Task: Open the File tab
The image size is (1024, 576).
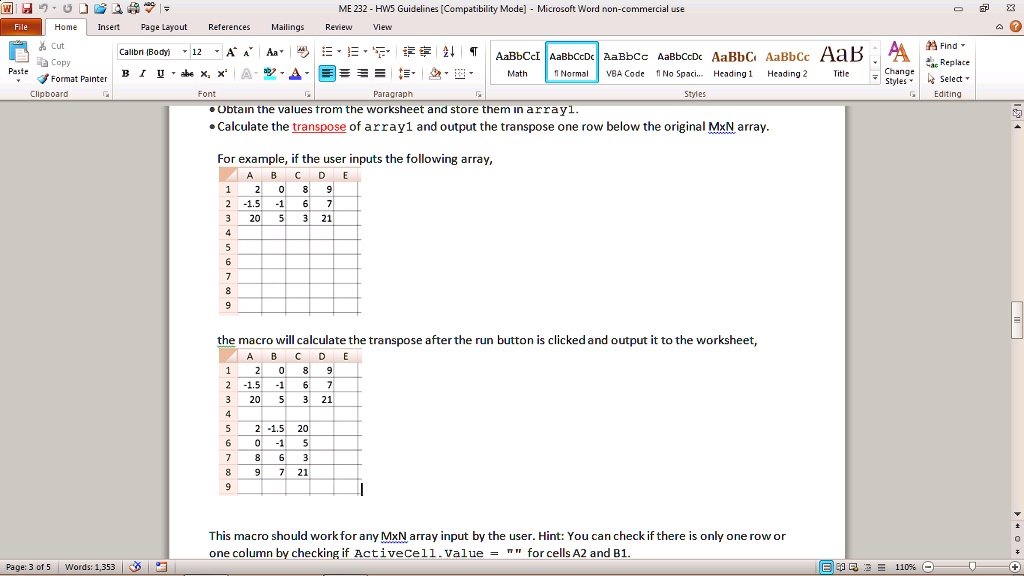Action: click(x=21, y=27)
